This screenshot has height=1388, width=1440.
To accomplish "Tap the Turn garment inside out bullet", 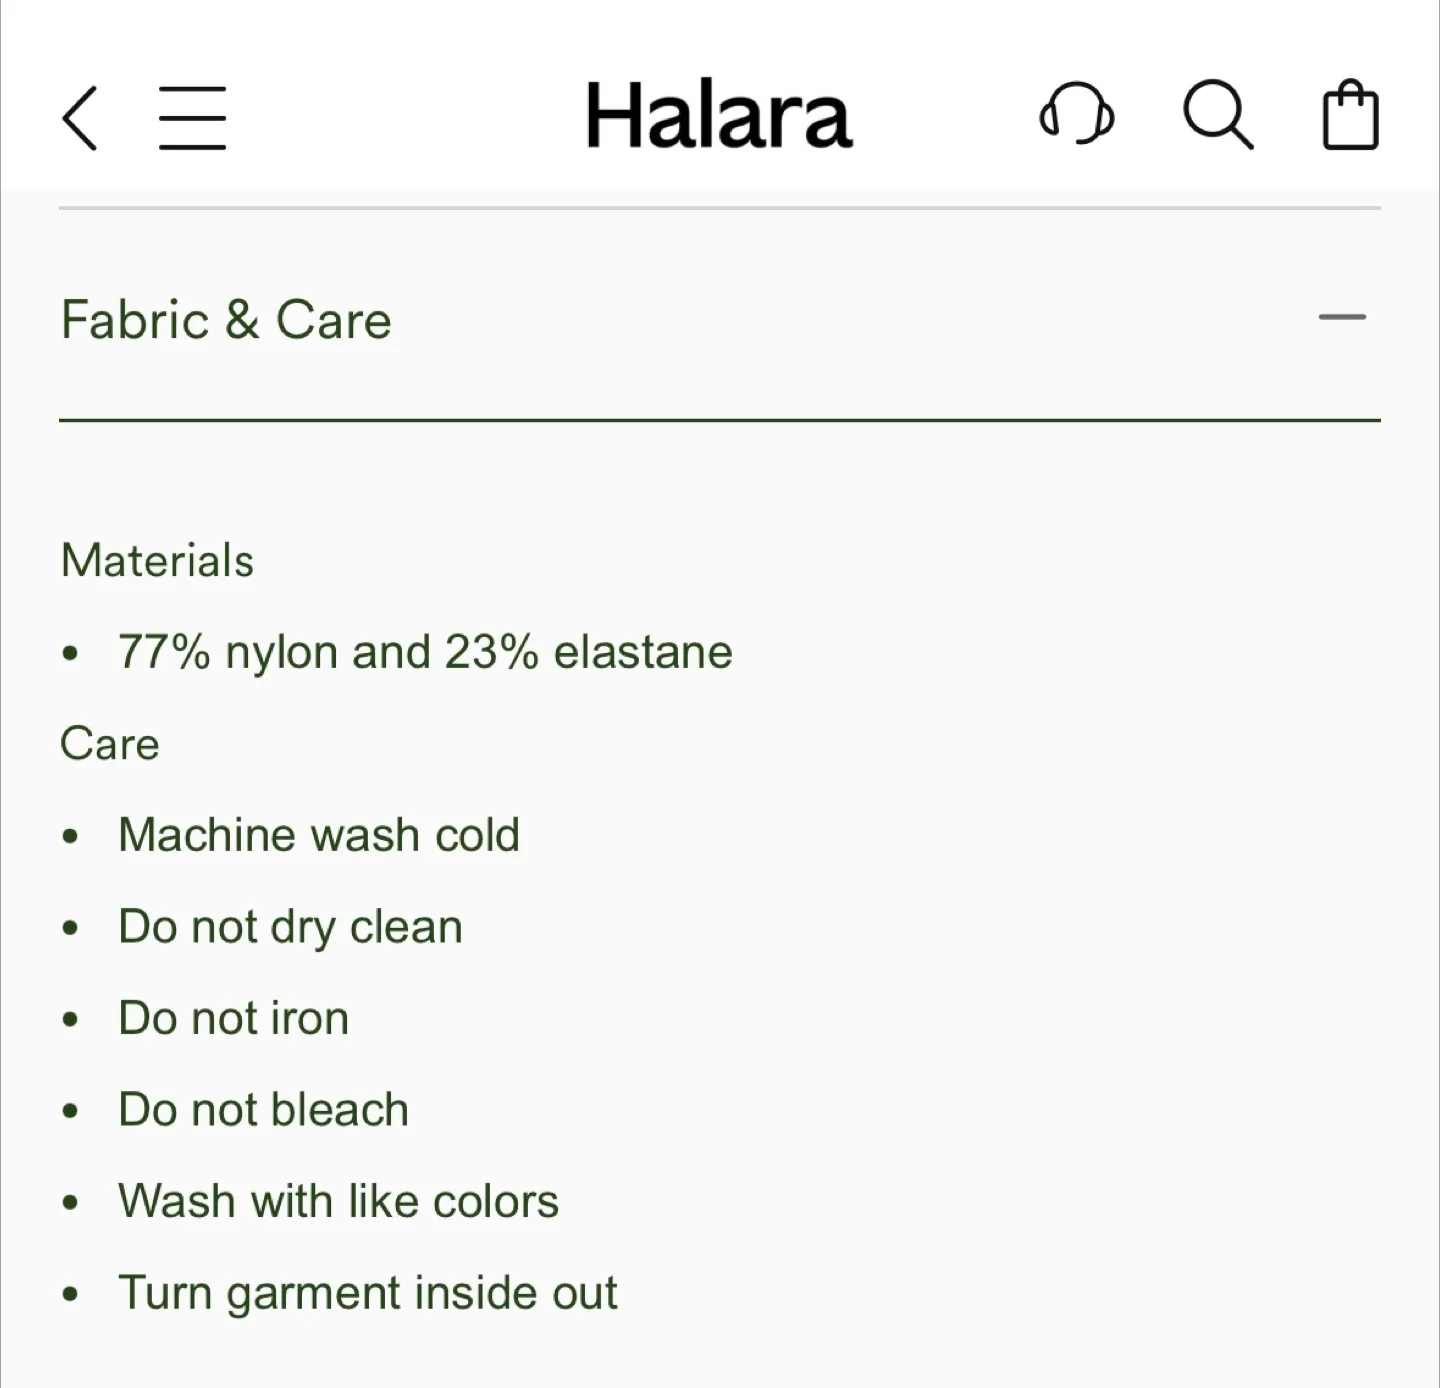I will [x=368, y=1292].
